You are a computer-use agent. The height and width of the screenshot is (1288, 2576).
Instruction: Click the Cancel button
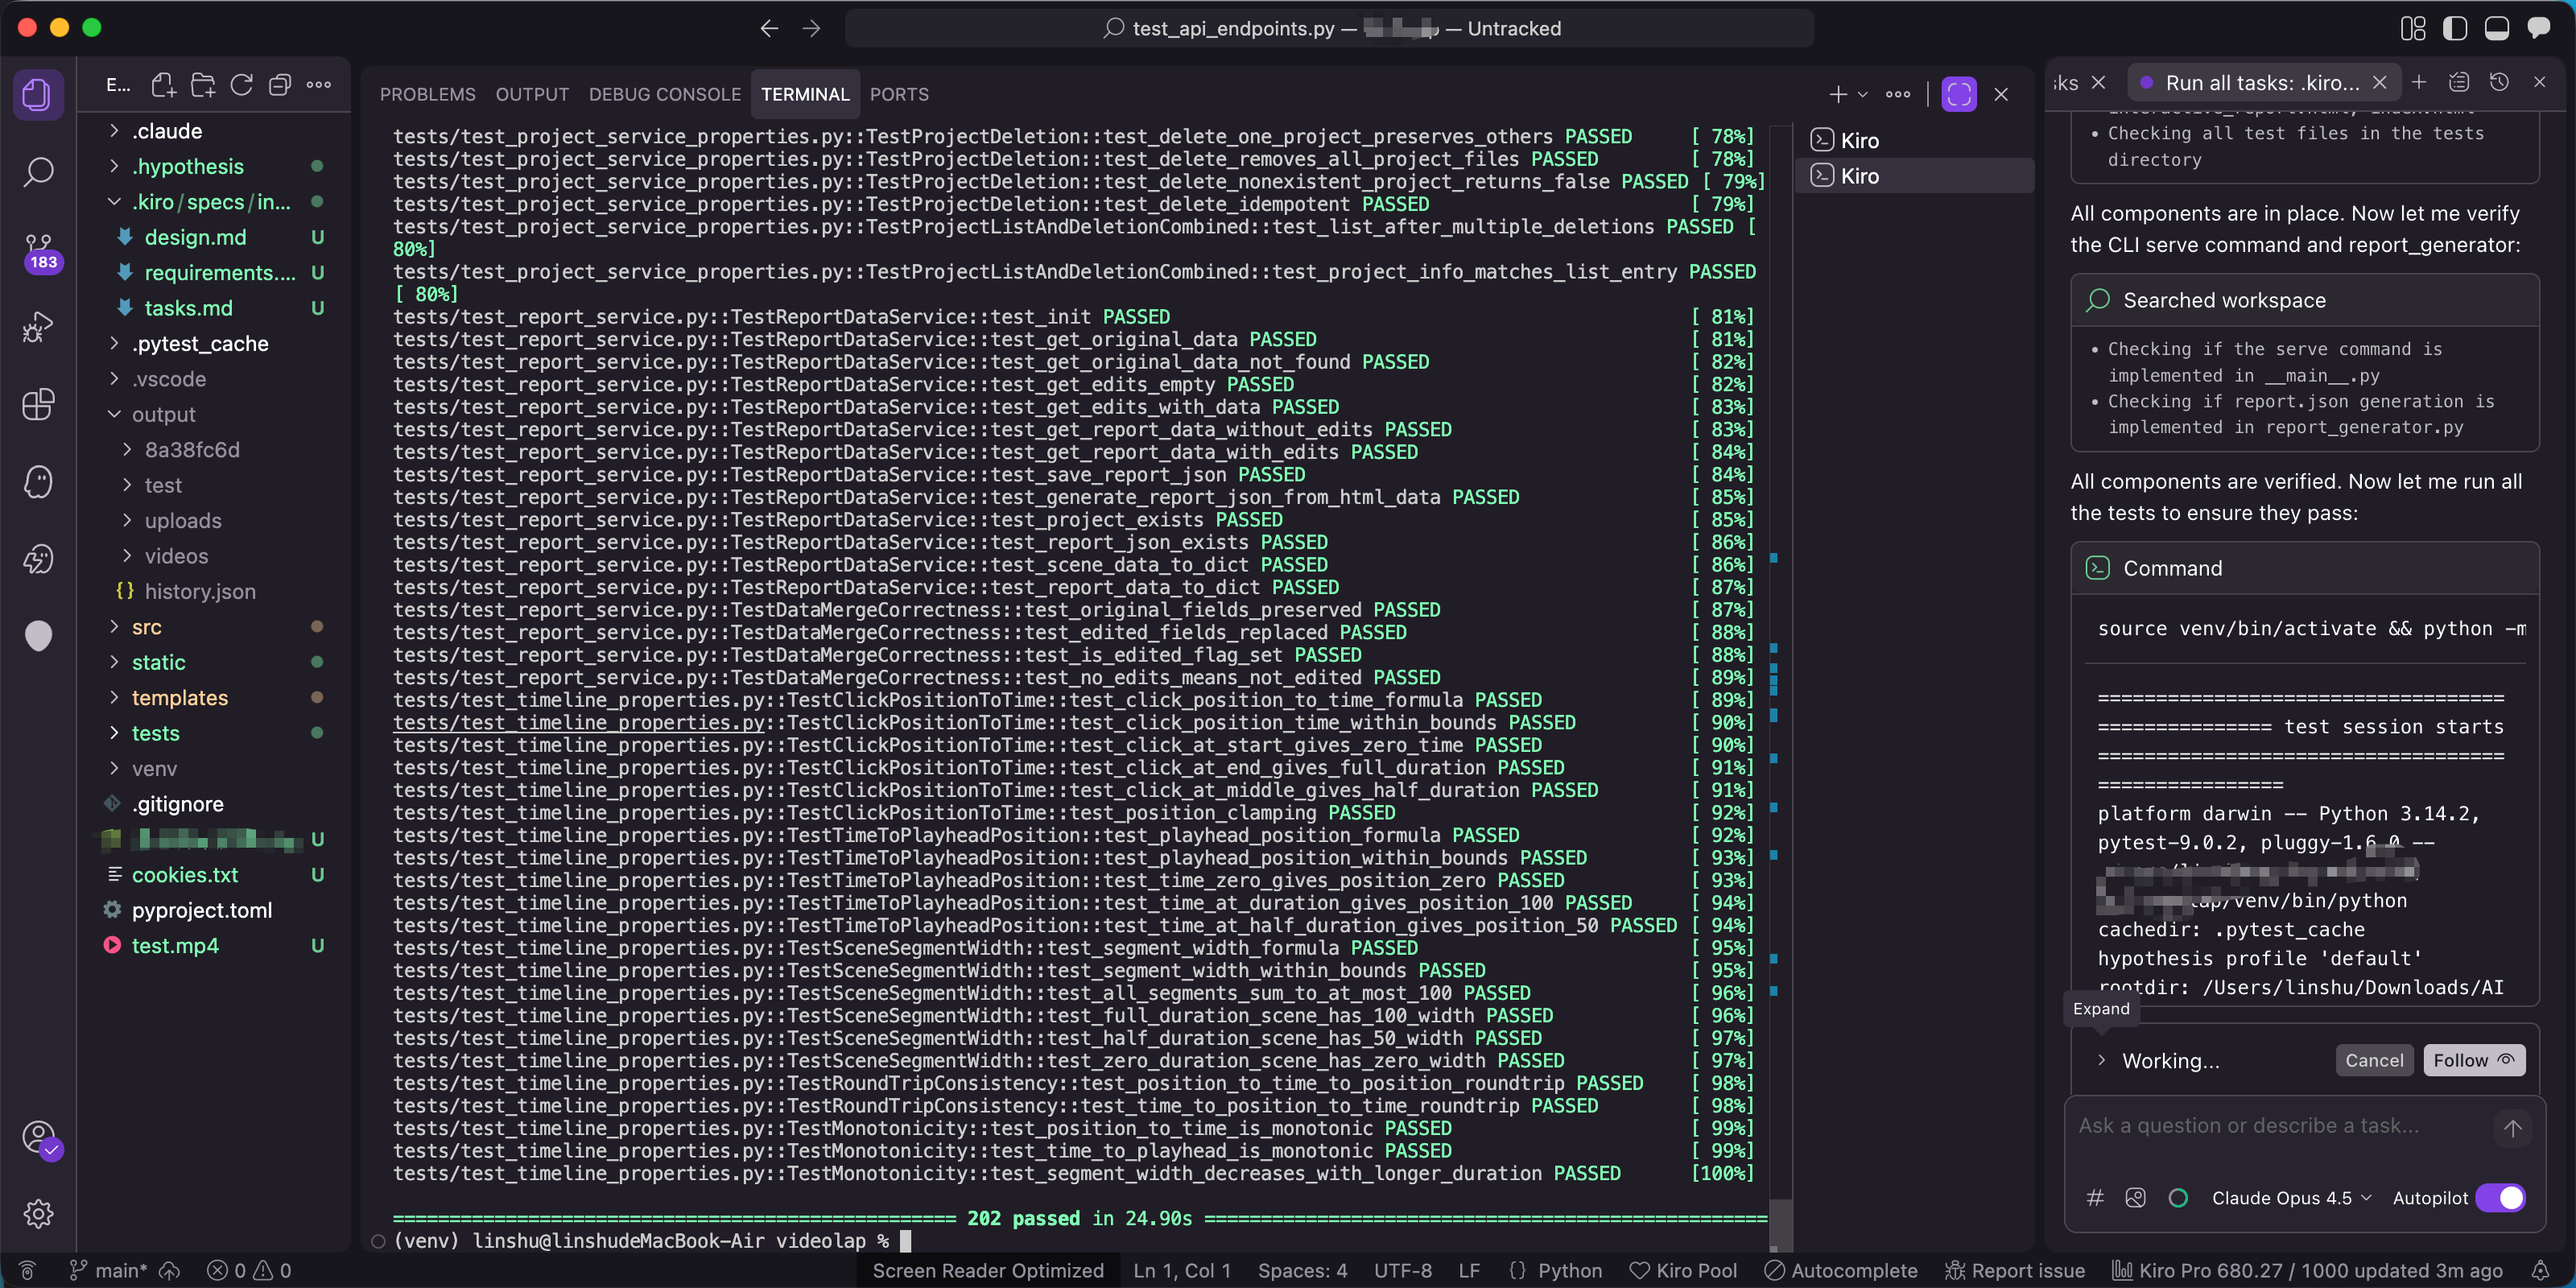pyautogui.click(x=2373, y=1060)
